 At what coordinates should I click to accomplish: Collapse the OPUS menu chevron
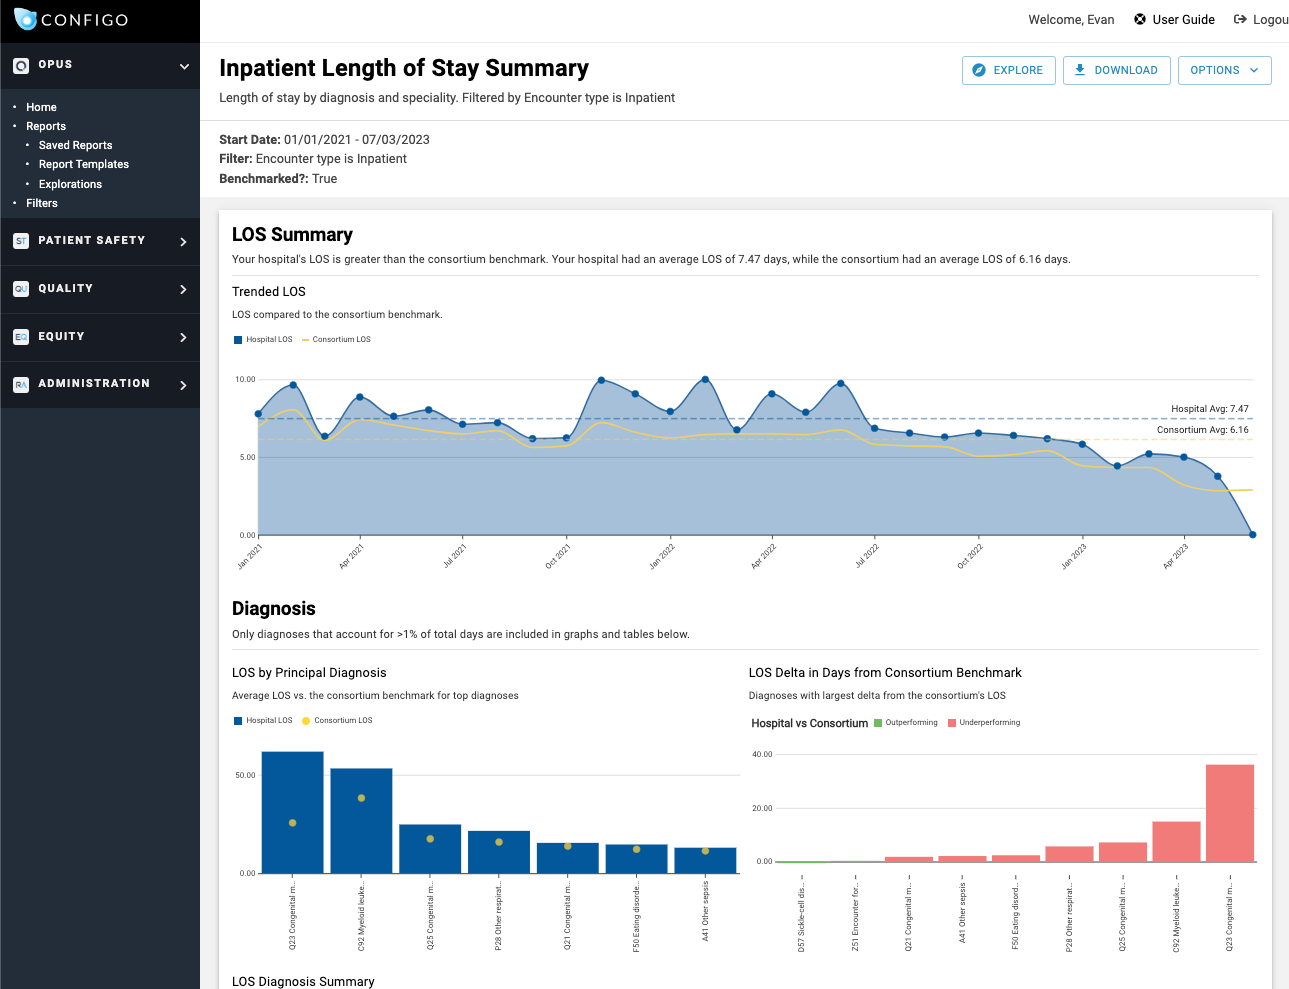pos(184,67)
